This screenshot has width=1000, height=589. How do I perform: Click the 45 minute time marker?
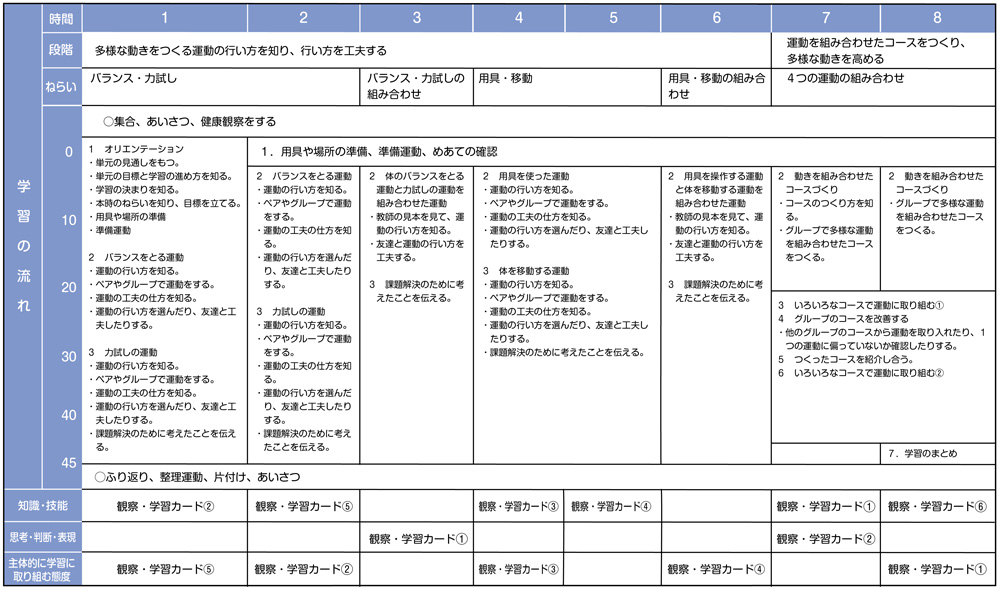[68, 462]
